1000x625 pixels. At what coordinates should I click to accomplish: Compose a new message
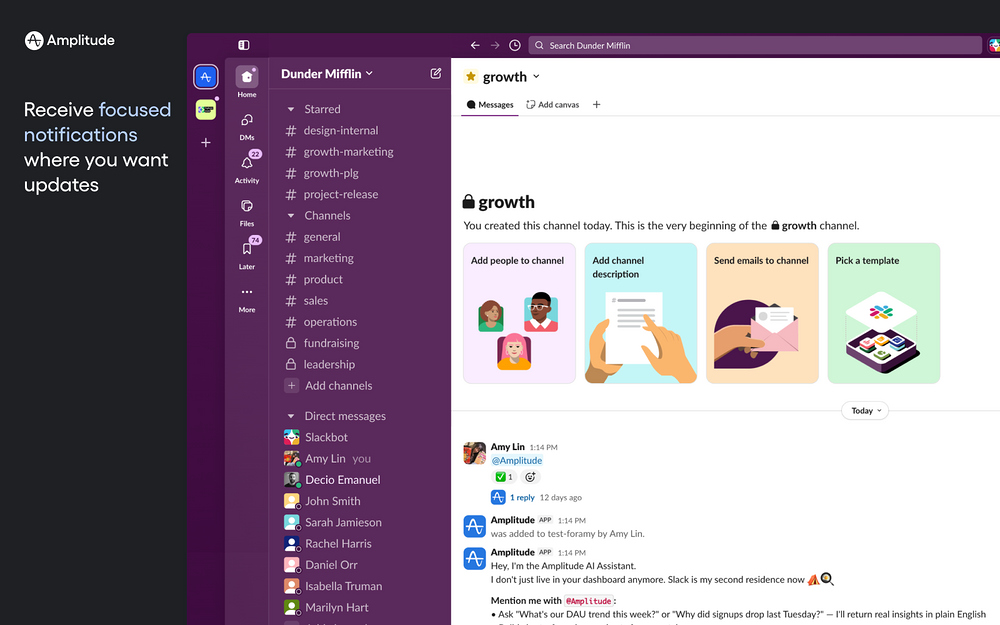436,73
